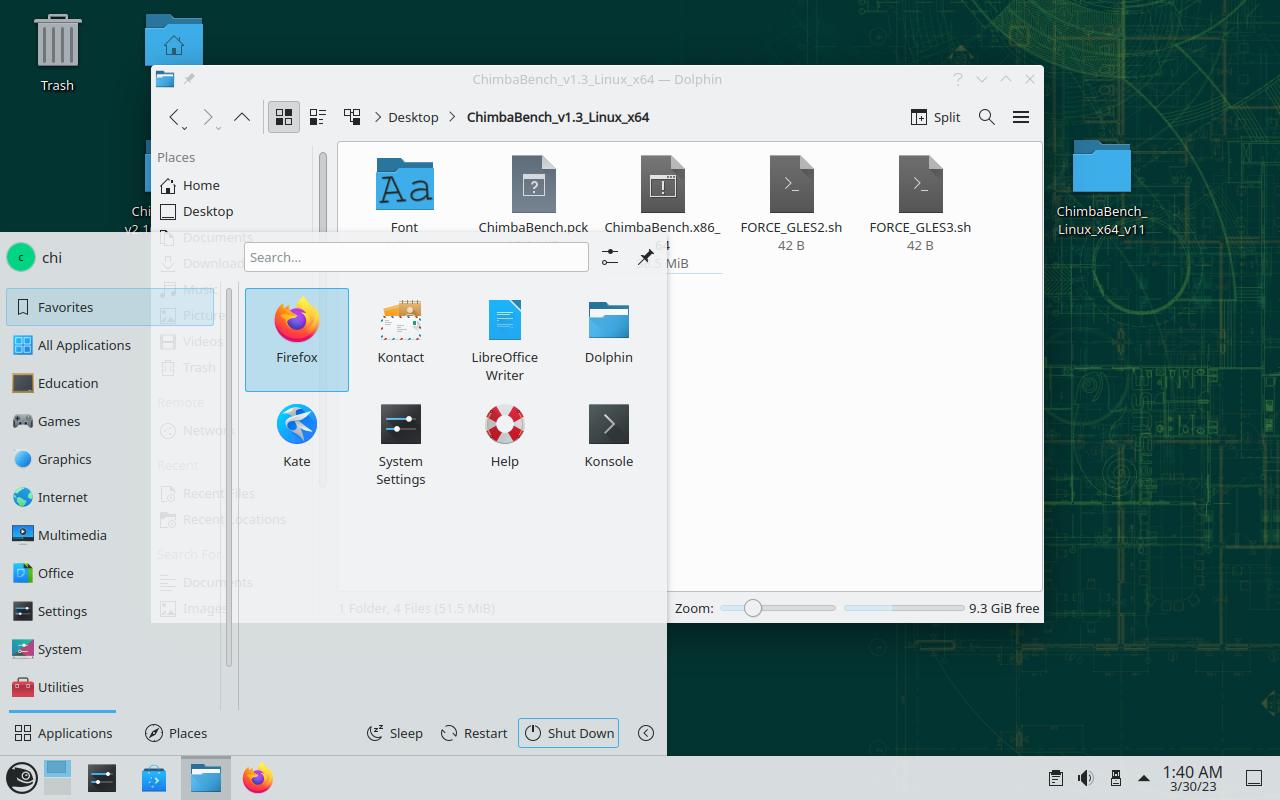Switch to the Applications tab

[63, 733]
